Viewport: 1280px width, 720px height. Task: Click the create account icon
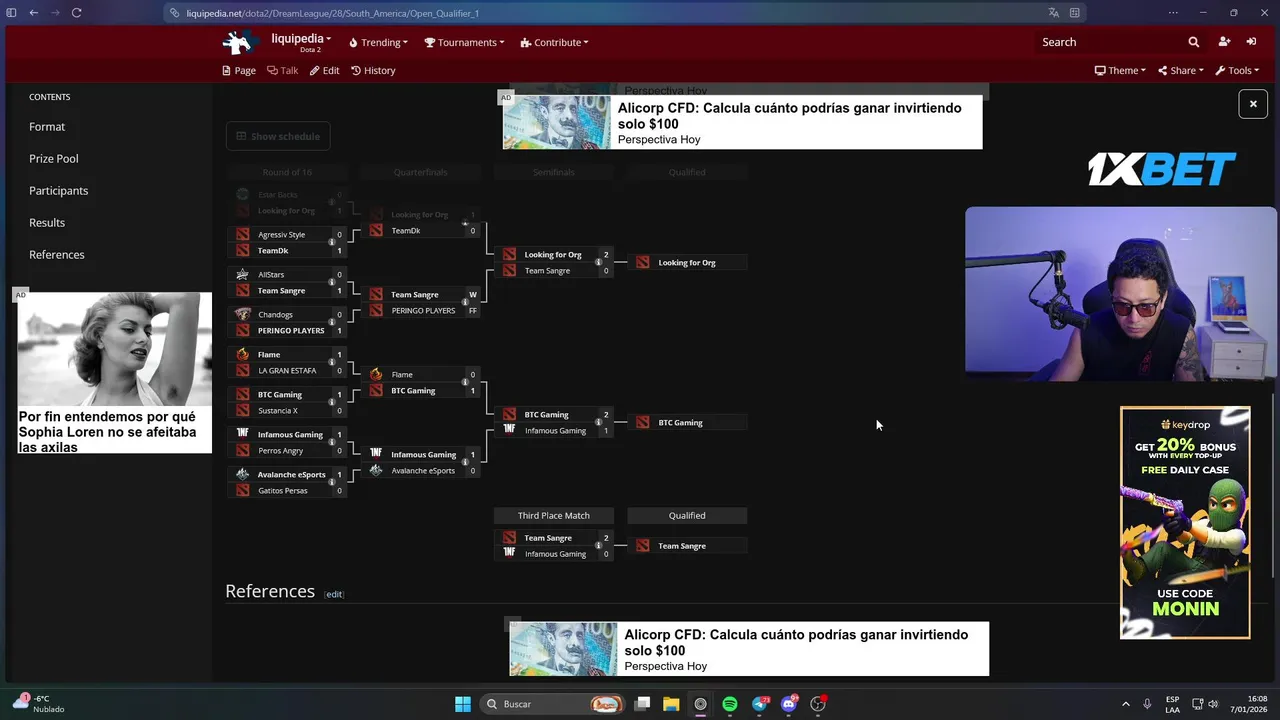pos(1224,42)
